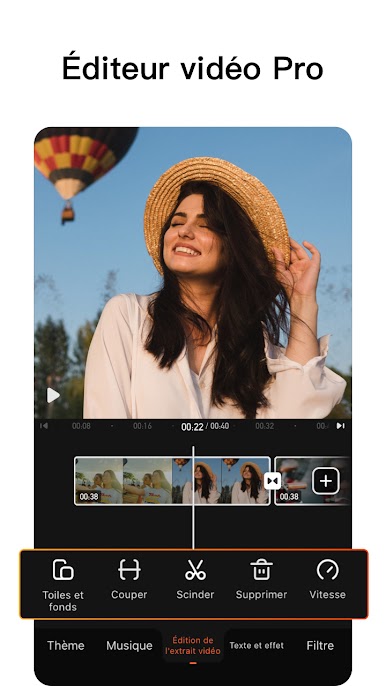The width and height of the screenshot is (386, 686).
Task: Select the Édition de l'extrait vidéo tab
Action: pos(193,645)
